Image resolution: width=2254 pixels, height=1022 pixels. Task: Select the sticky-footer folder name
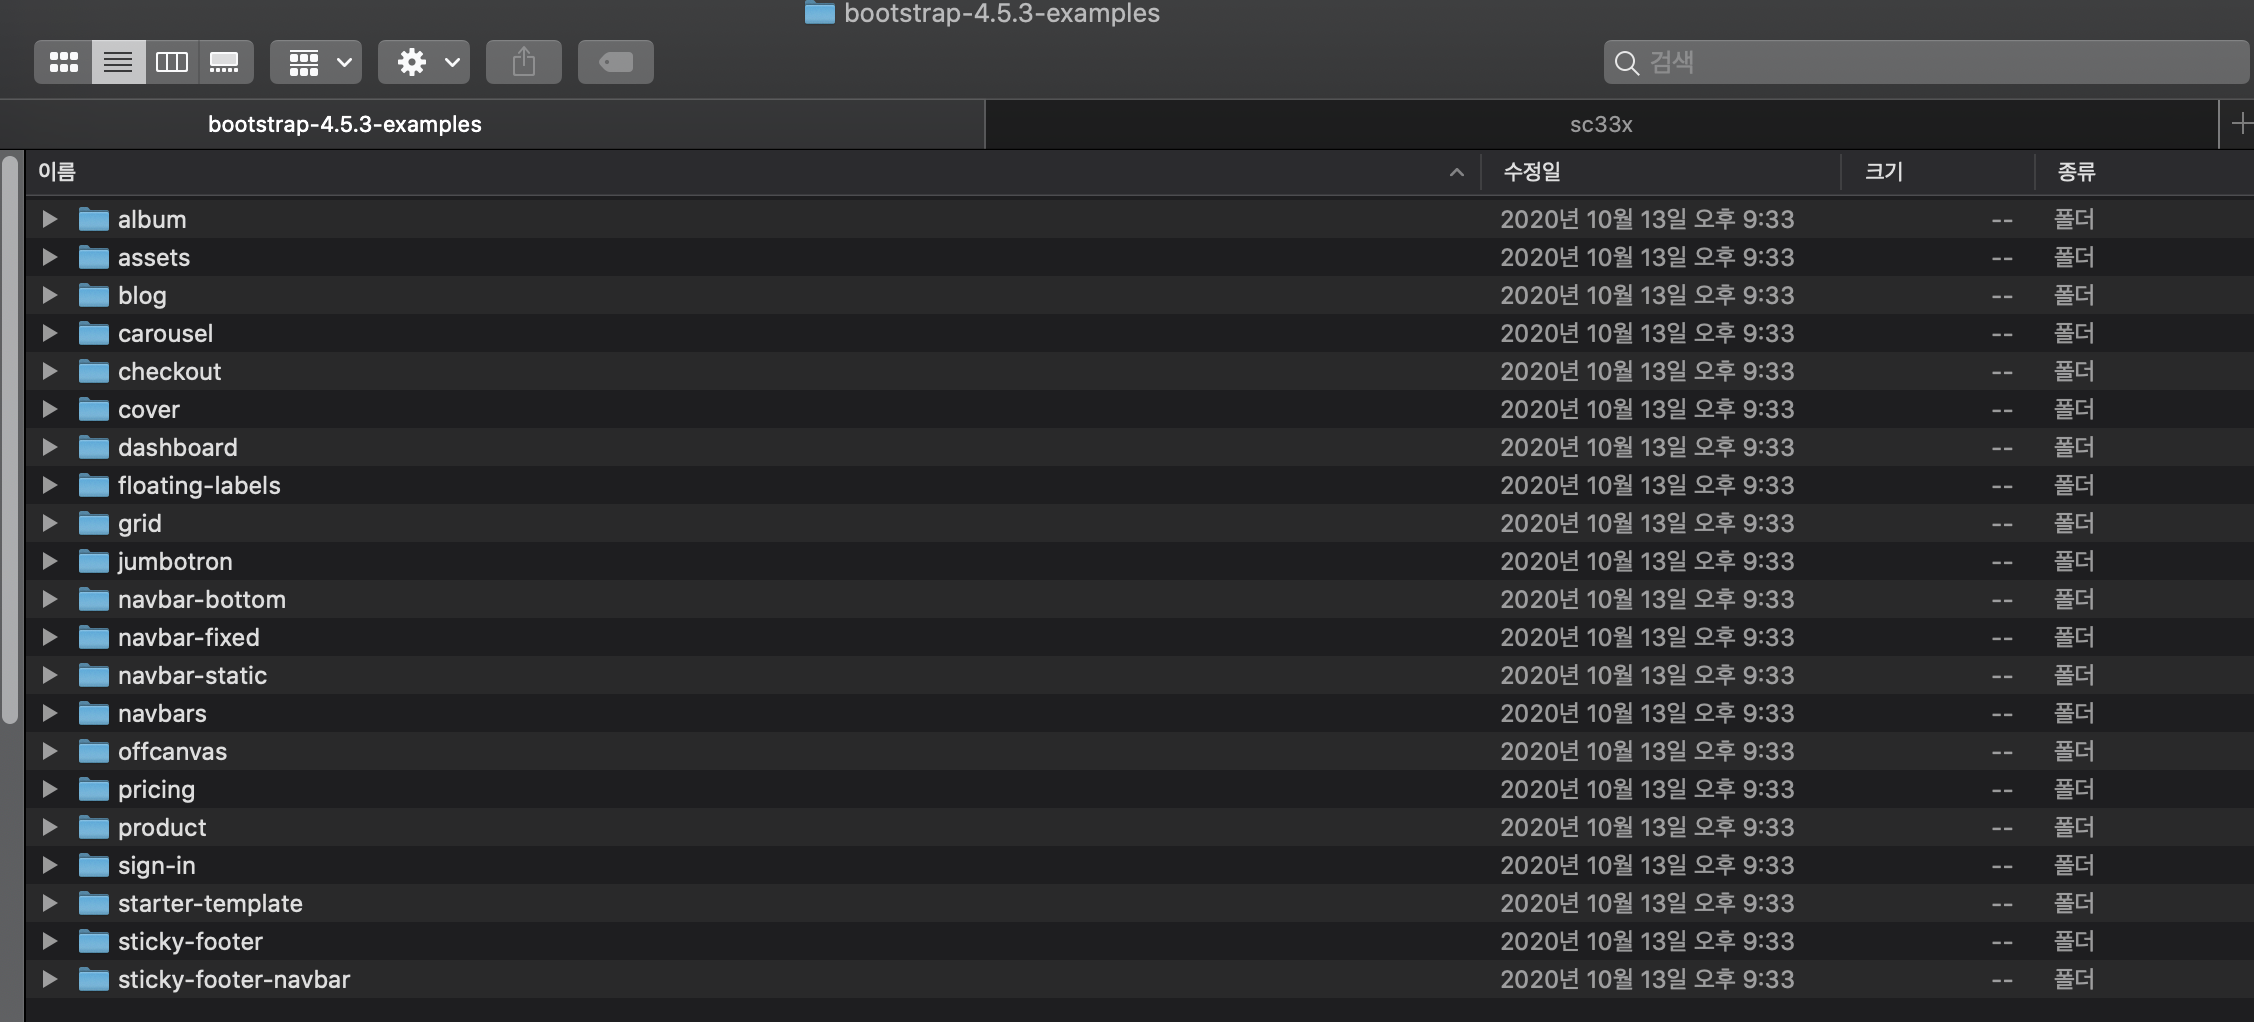[x=190, y=942]
